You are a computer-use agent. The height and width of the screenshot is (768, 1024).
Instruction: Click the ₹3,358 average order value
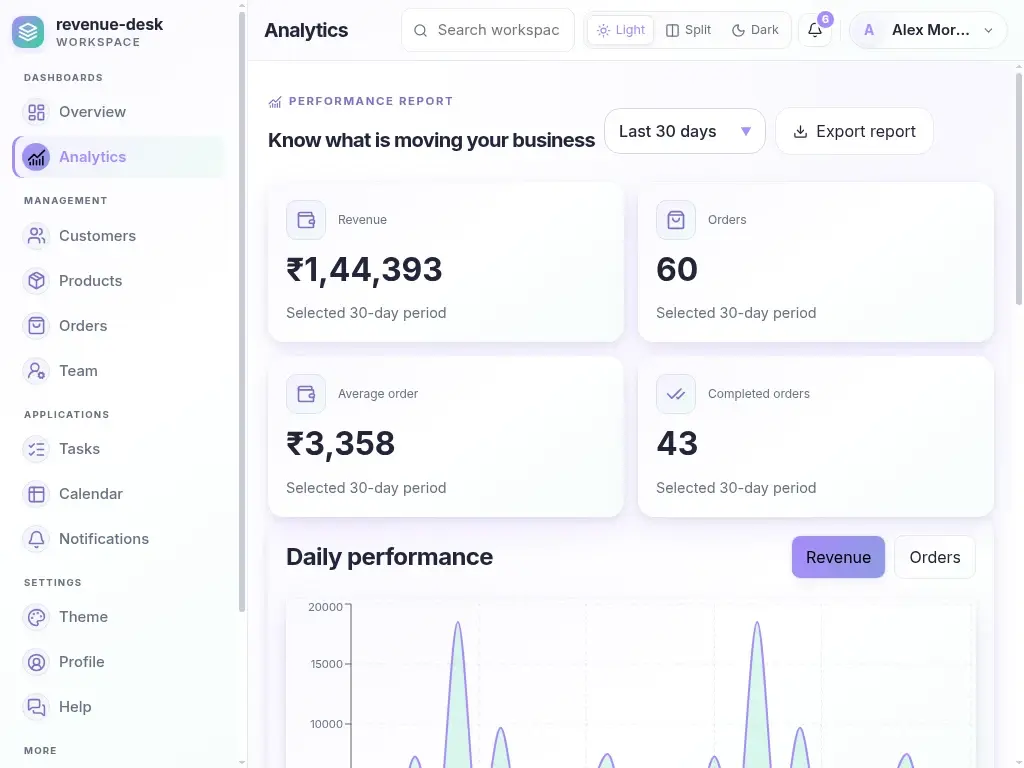[x=340, y=444]
